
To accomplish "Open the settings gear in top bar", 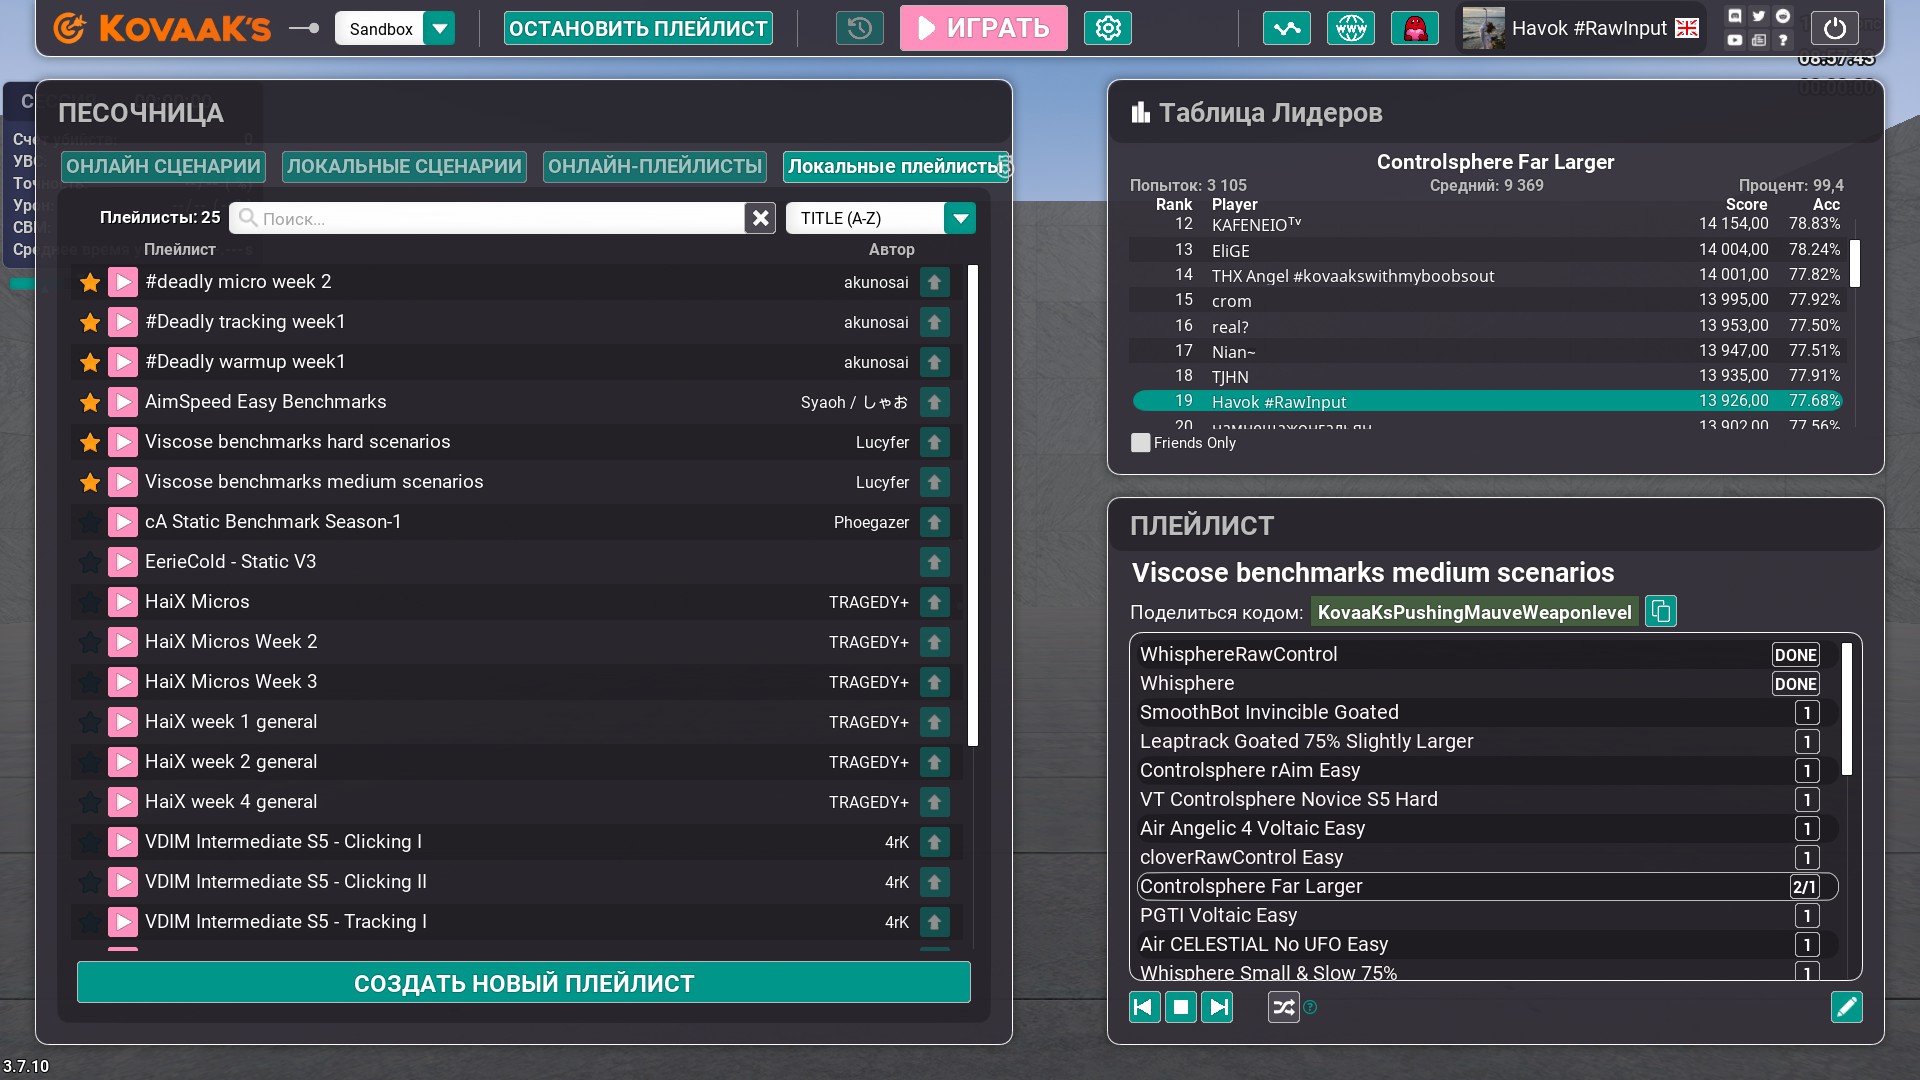I will pos(1107,28).
